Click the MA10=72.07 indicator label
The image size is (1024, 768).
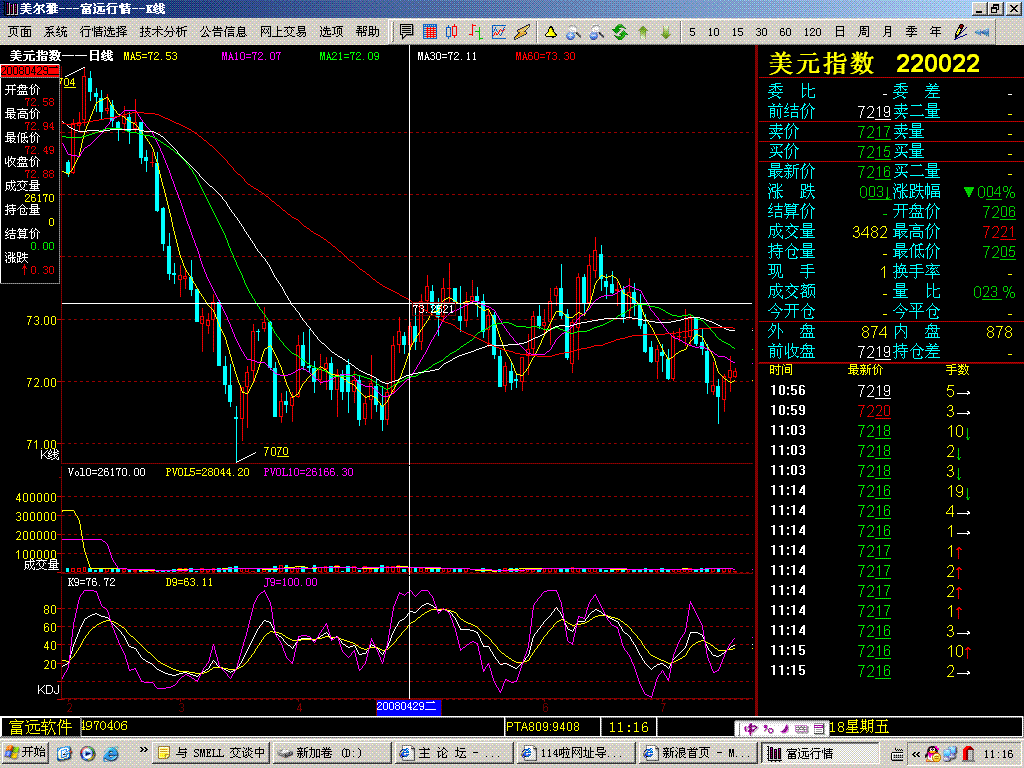[251, 56]
